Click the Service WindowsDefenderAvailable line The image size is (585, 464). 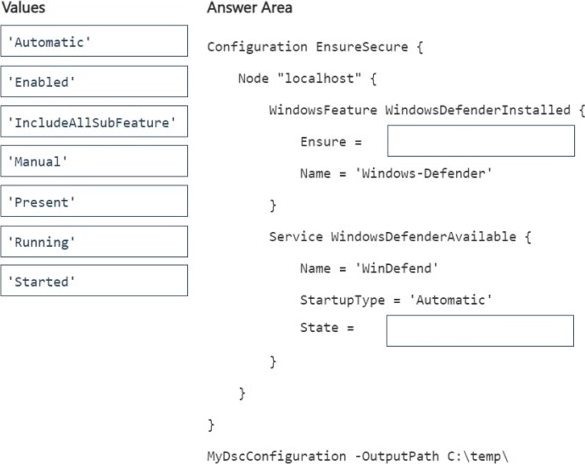400,236
